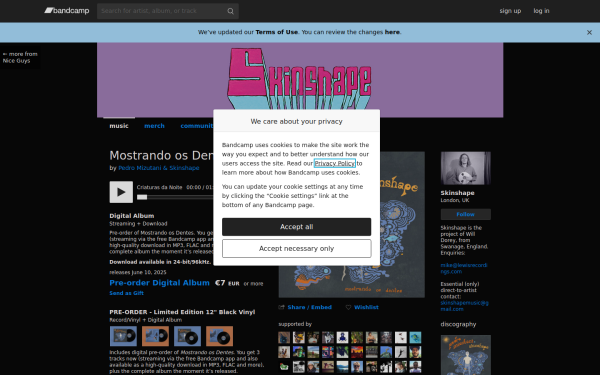Screen dimensions: 600x375
Task: Open fourth vinyl product thumbnail
Action: 219,336
